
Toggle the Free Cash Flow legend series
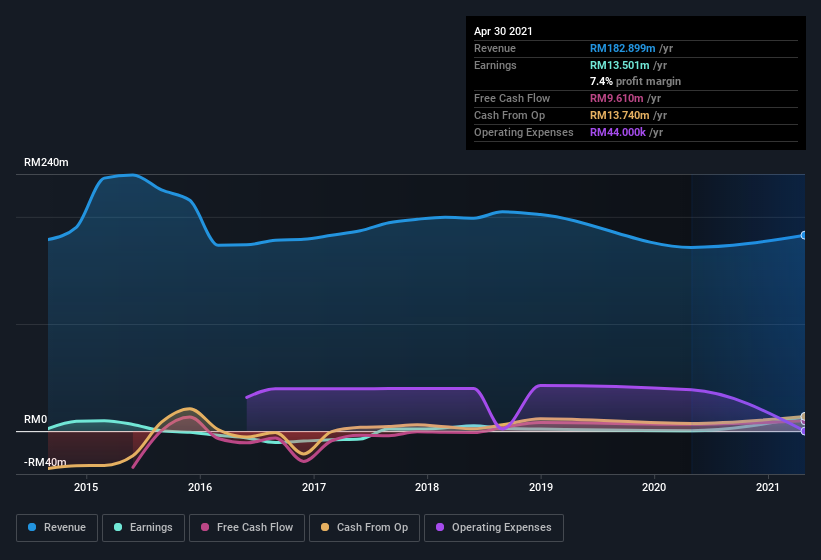pyautogui.click(x=247, y=528)
